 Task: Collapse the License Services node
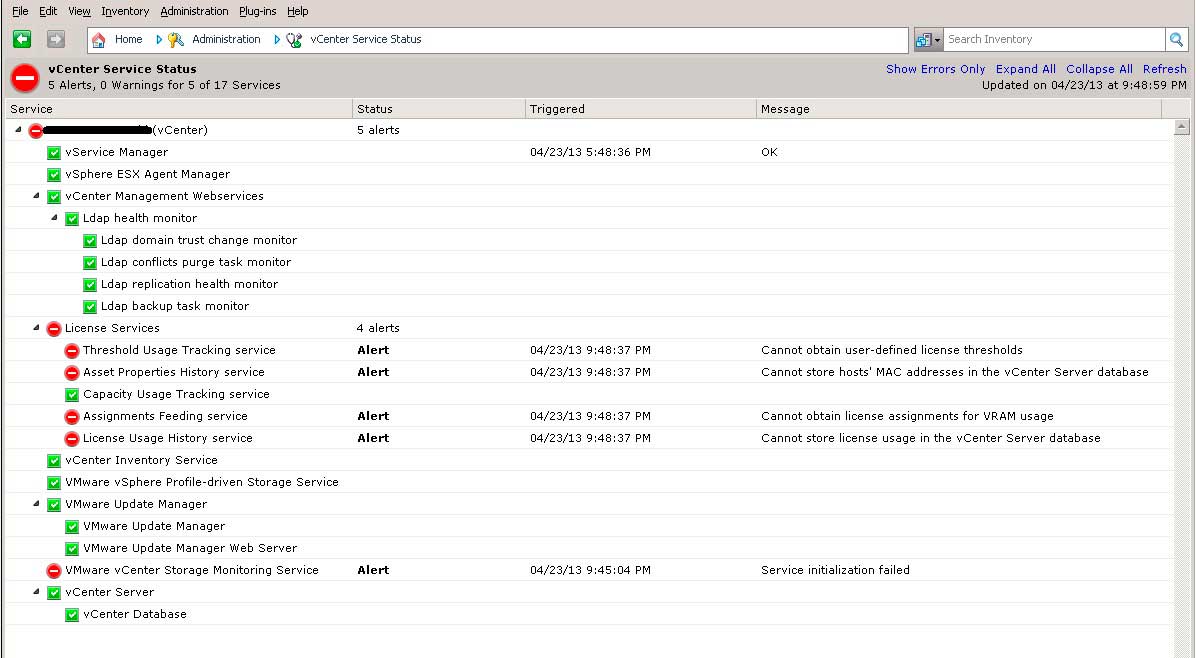point(37,328)
